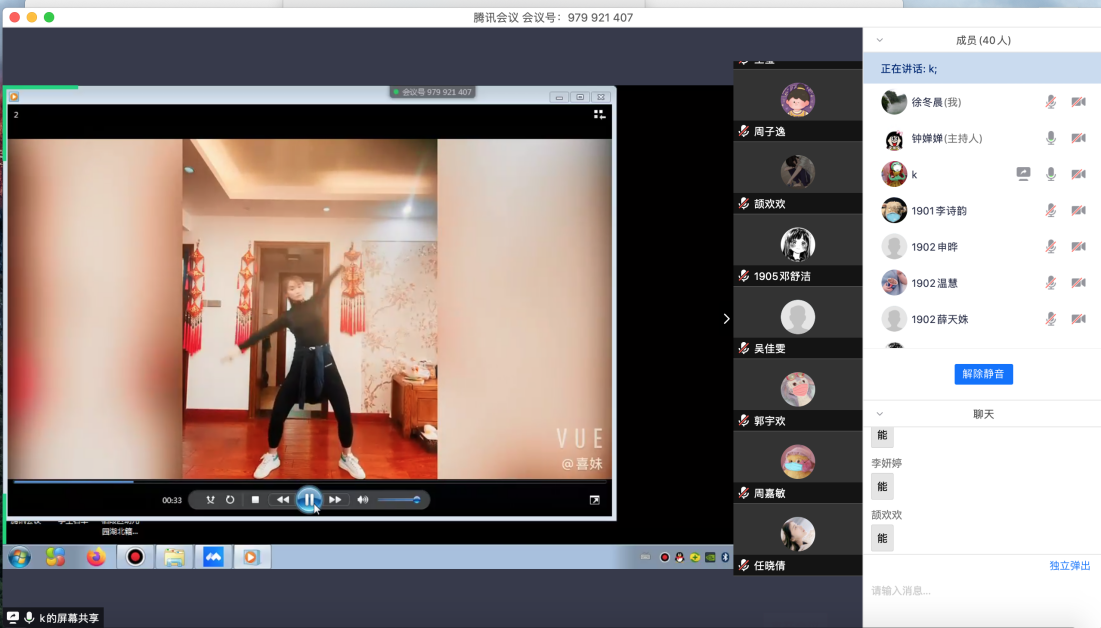
Task: Click microphone icon for 徐冬晨(我)
Action: coord(1050,102)
